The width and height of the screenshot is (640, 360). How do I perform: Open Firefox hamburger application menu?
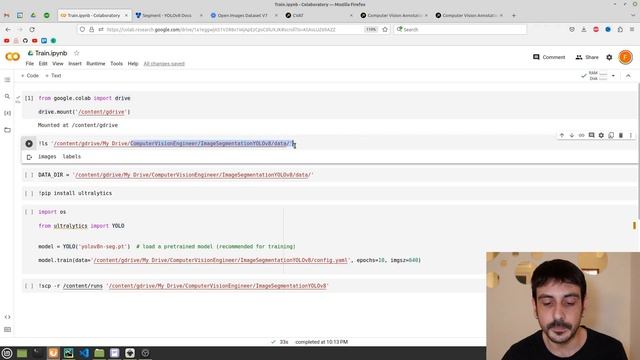(x=632, y=29)
